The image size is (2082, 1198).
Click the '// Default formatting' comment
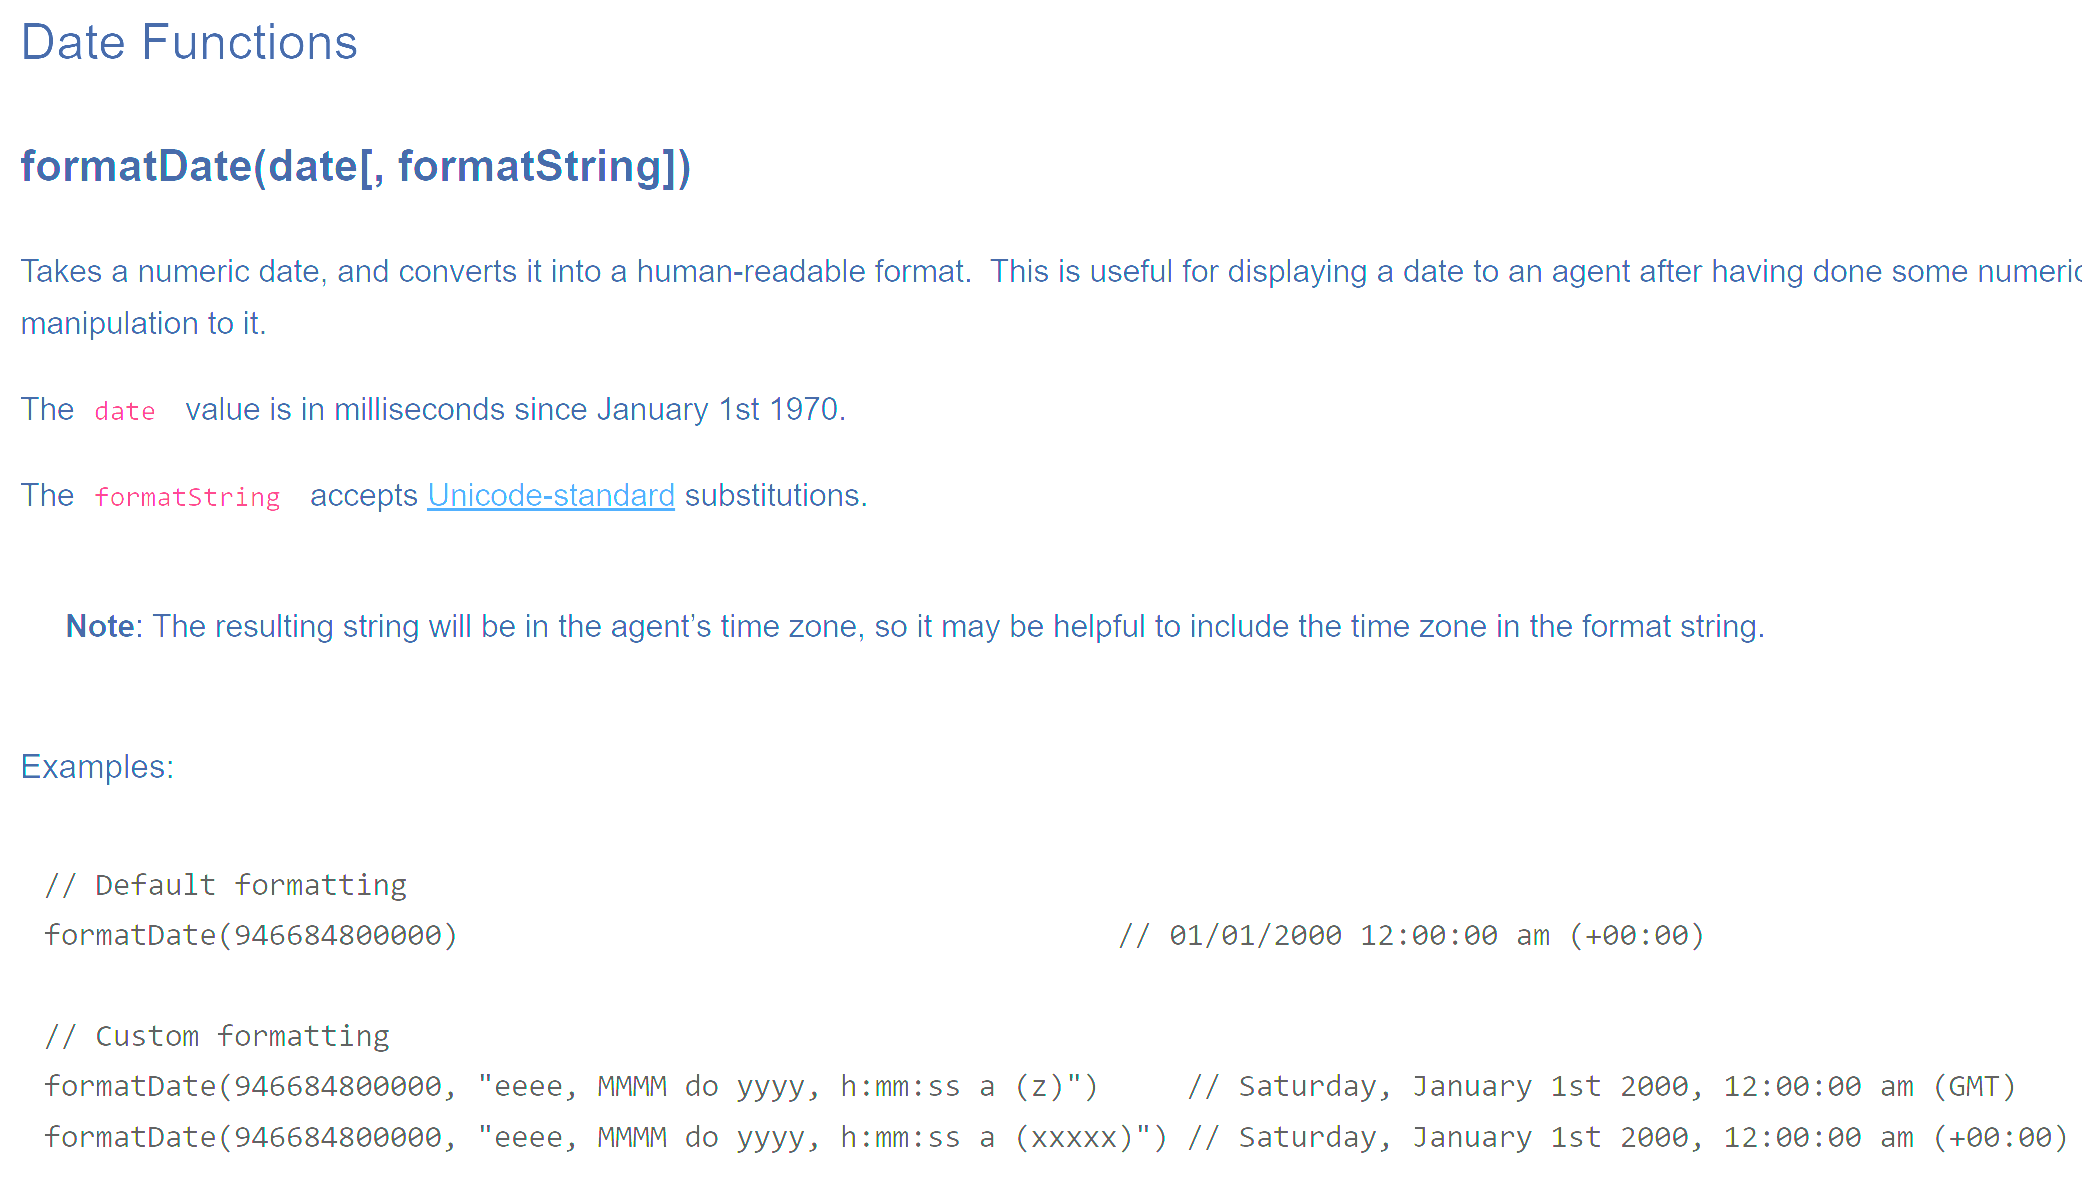pyautogui.click(x=226, y=885)
